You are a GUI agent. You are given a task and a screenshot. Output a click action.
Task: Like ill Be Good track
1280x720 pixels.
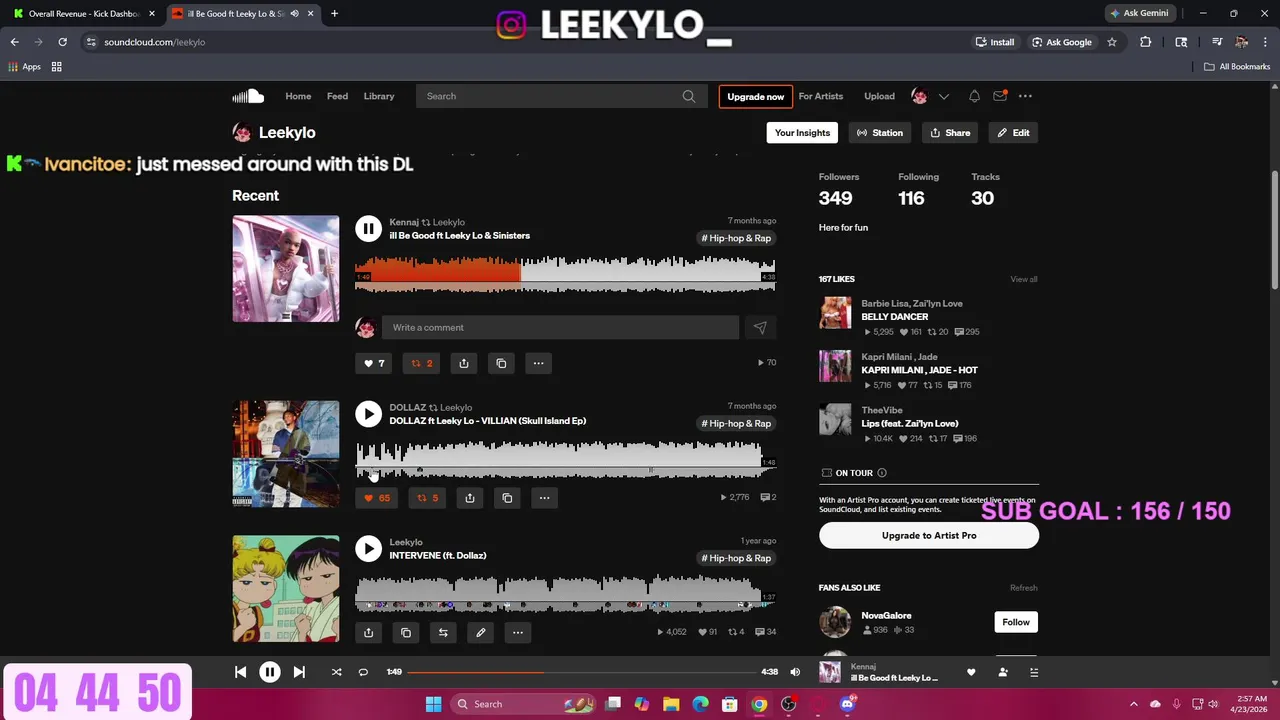[374, 363]
